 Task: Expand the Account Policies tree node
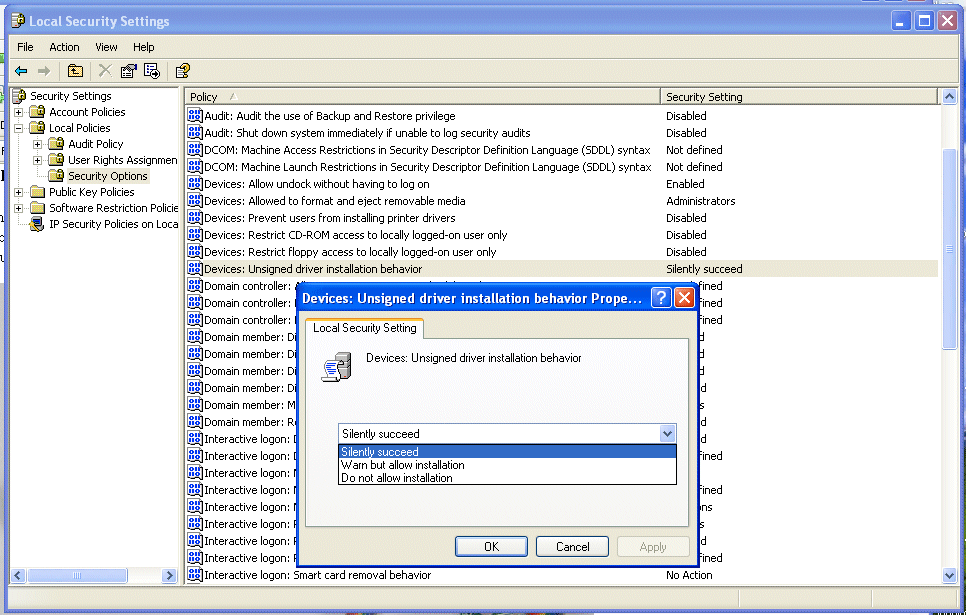(x=18, y=111)
